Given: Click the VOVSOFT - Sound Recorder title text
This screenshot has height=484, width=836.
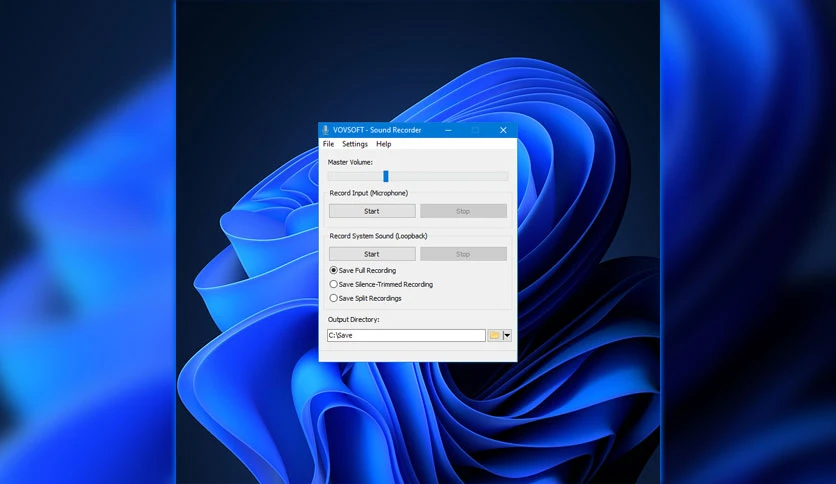Looking at the screenshot, I should (x=377, y=130).
